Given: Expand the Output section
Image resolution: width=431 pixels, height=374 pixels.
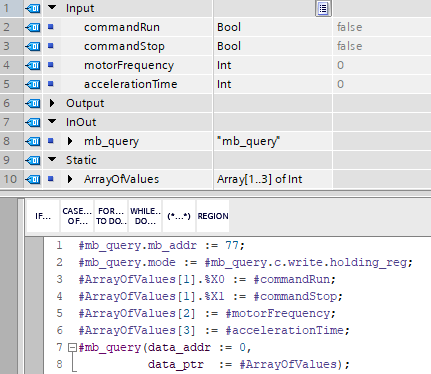Looking at the screenshot, I should [52, 103].
